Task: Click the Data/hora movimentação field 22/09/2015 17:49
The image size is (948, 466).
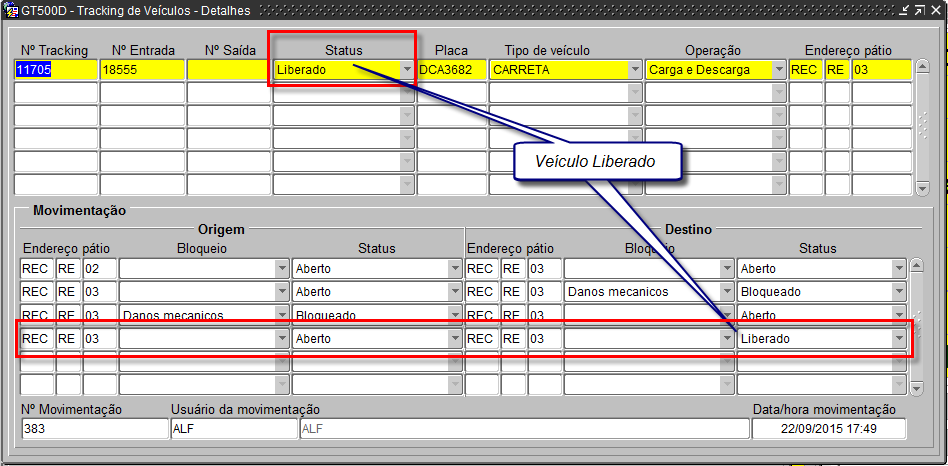Action: click(x=829, y=429)
